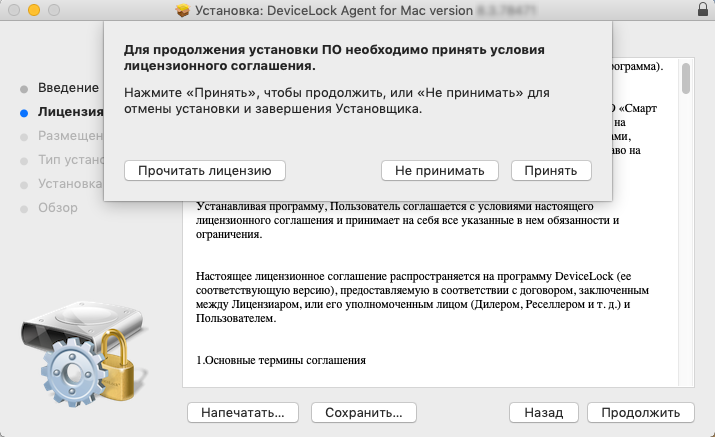Image resolution: width=715 pixels, height=437 pixels.
Task: Select the Тип установки step in the sidebar
Action: (x=70, y=160)
